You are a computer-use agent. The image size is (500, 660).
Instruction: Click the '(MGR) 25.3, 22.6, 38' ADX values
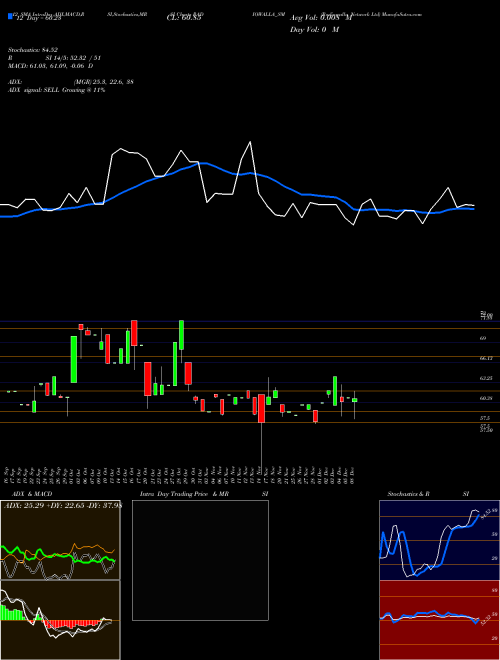coord(104,82)
